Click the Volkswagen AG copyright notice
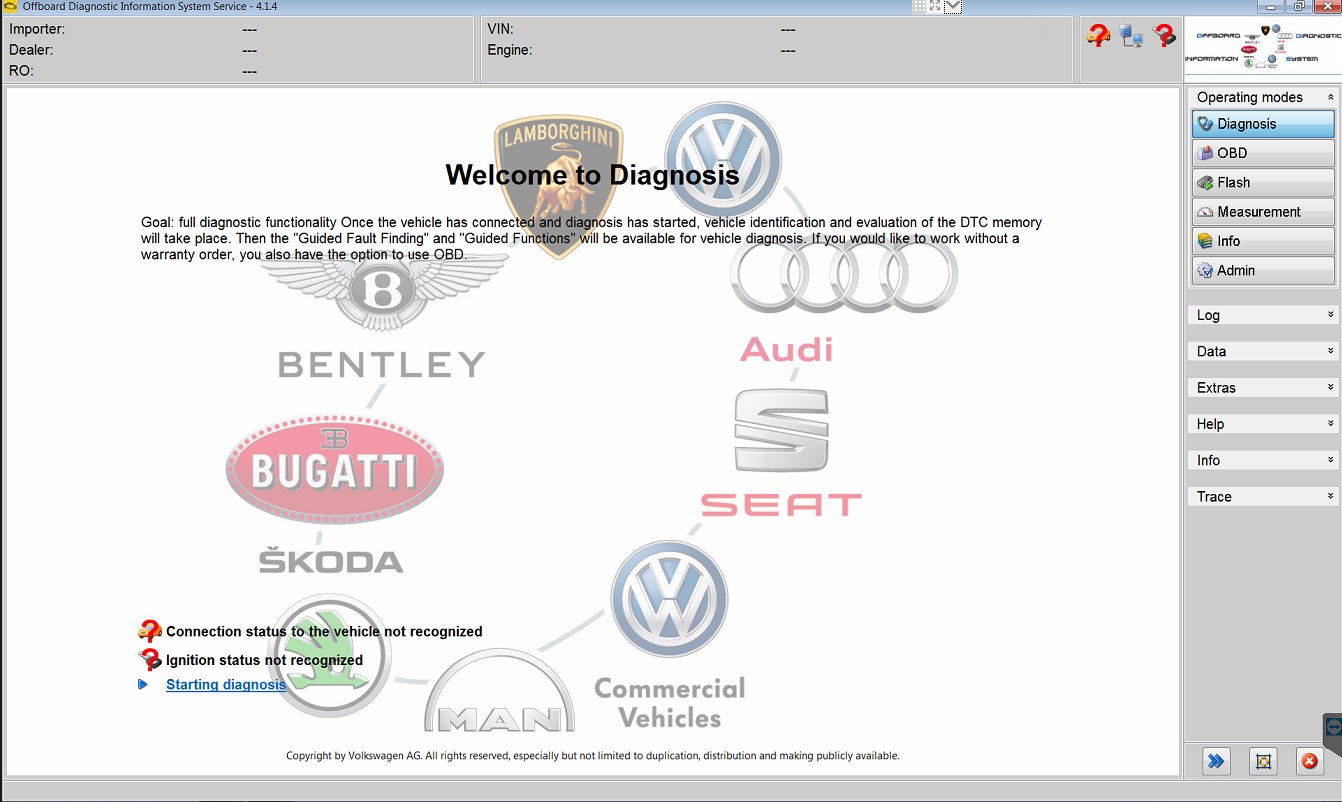The width and height of the screenshot is (1342, 802). [593, 756]
